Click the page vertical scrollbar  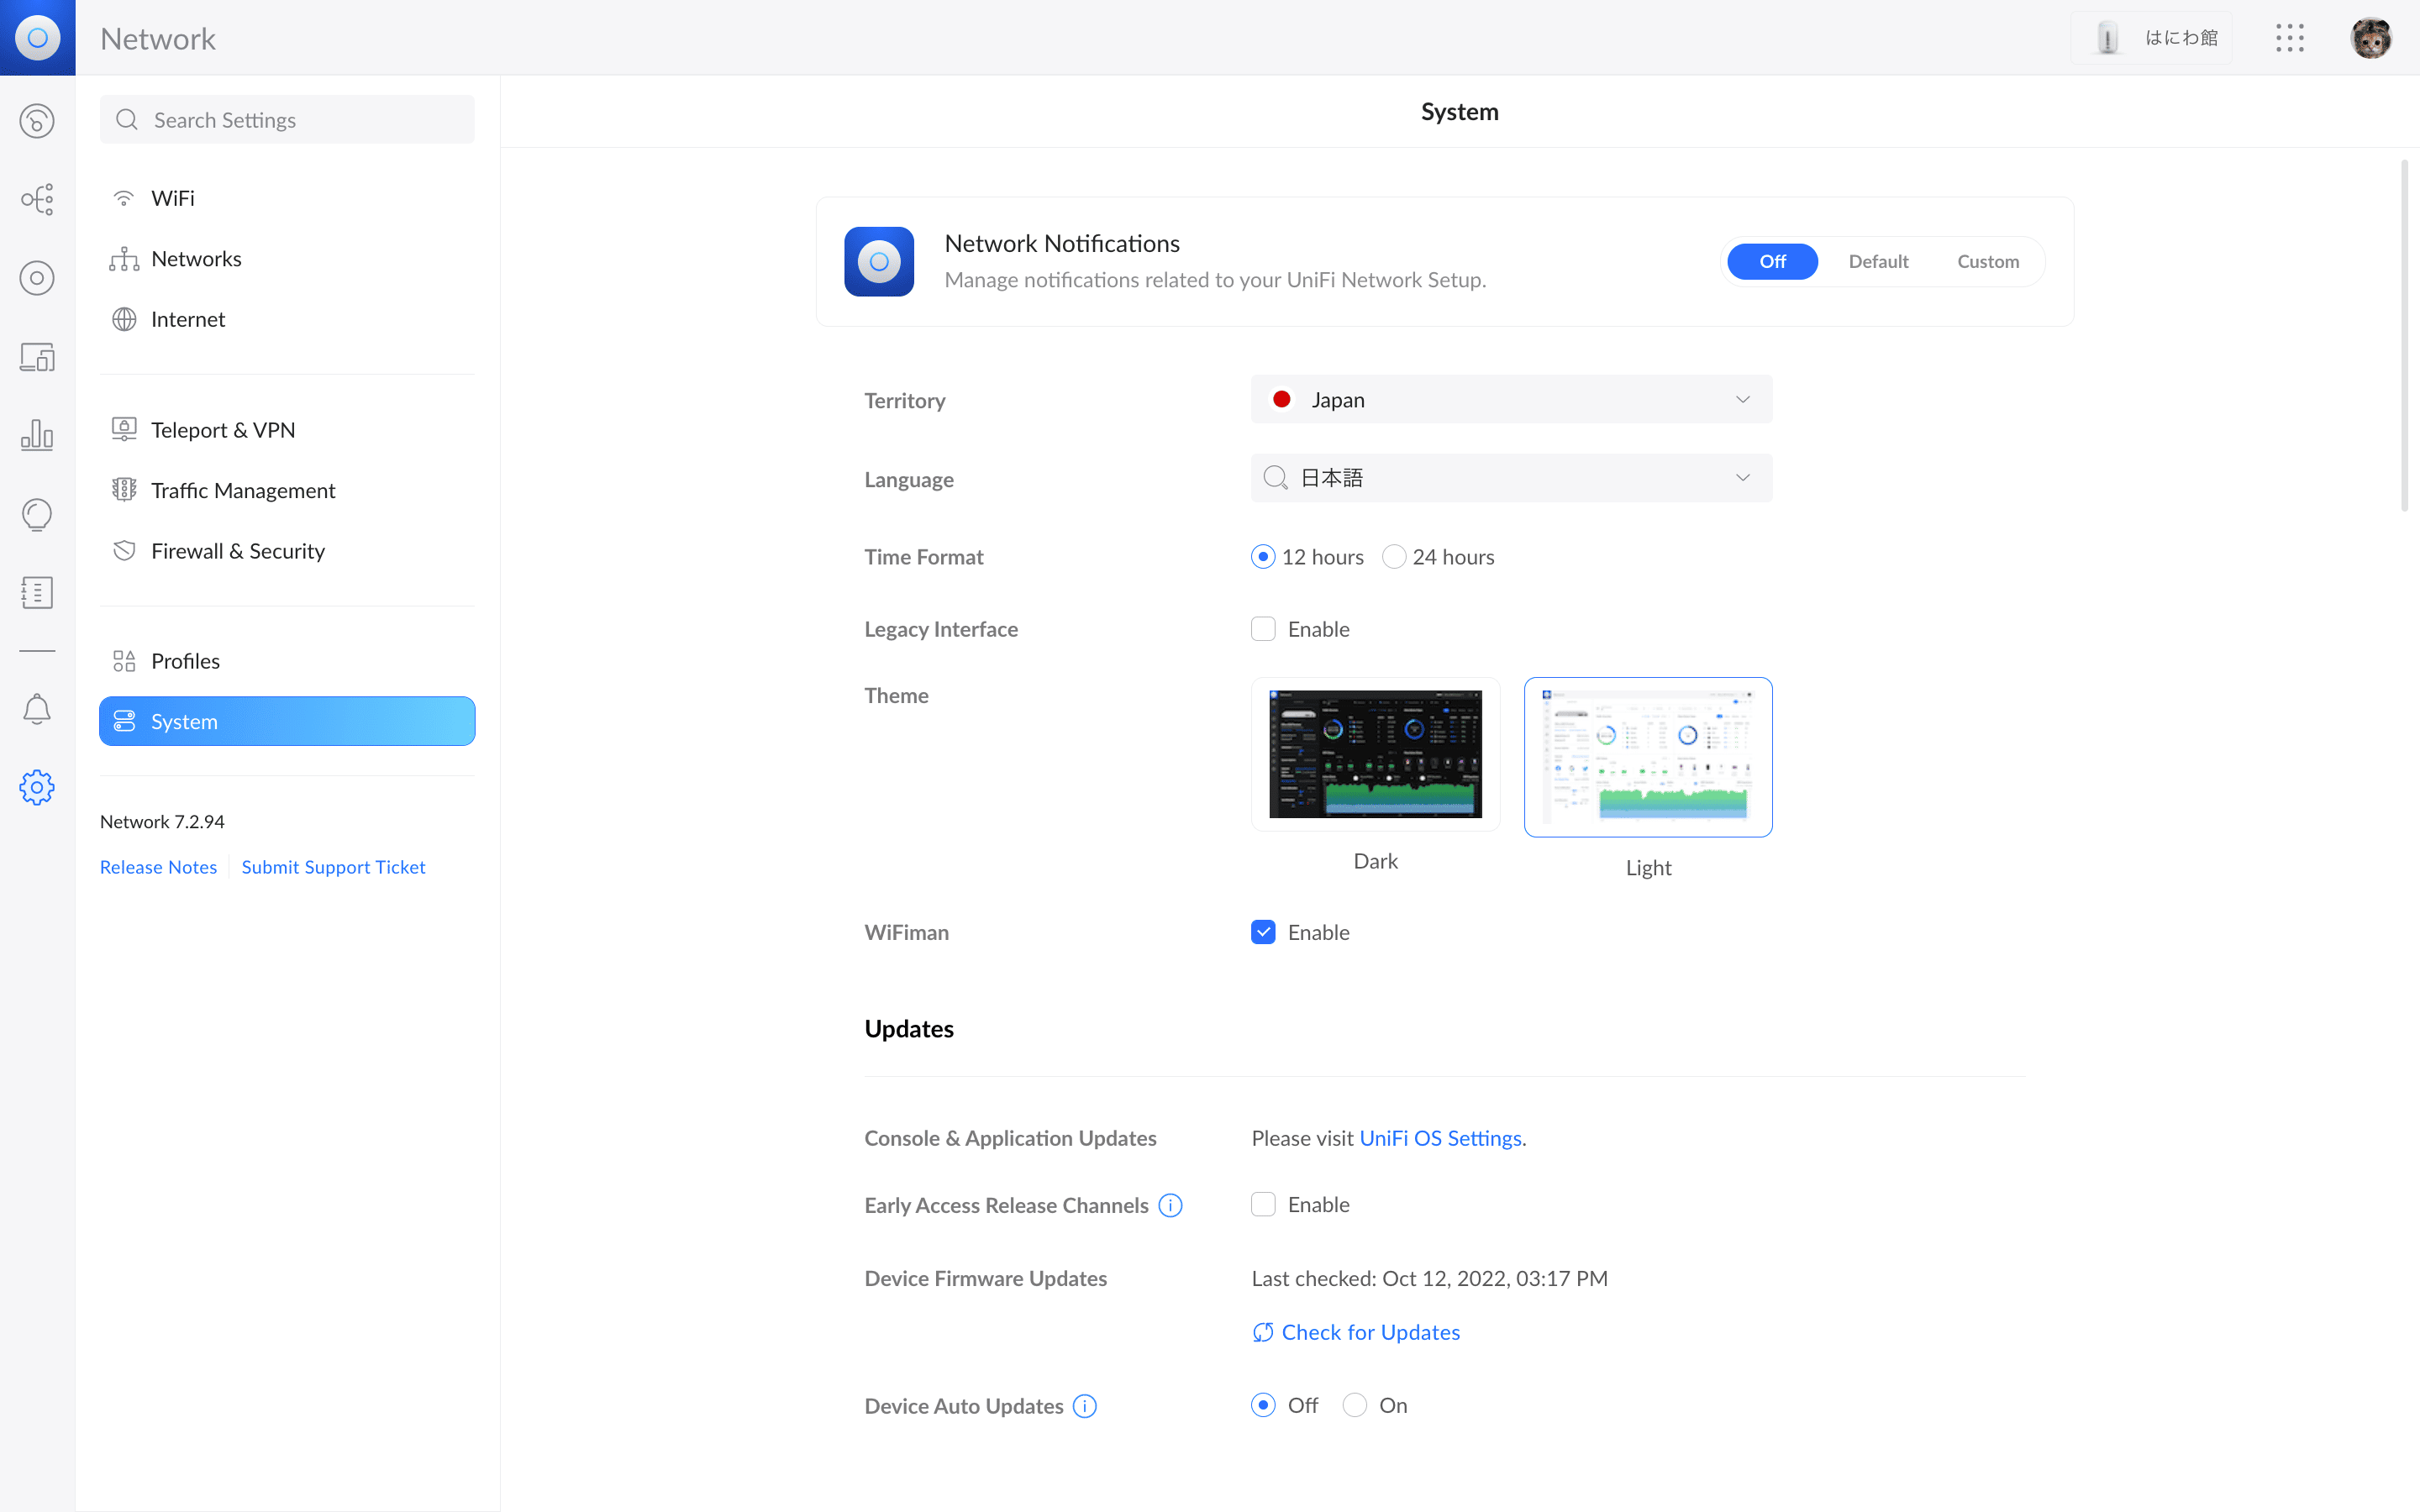2404,335
